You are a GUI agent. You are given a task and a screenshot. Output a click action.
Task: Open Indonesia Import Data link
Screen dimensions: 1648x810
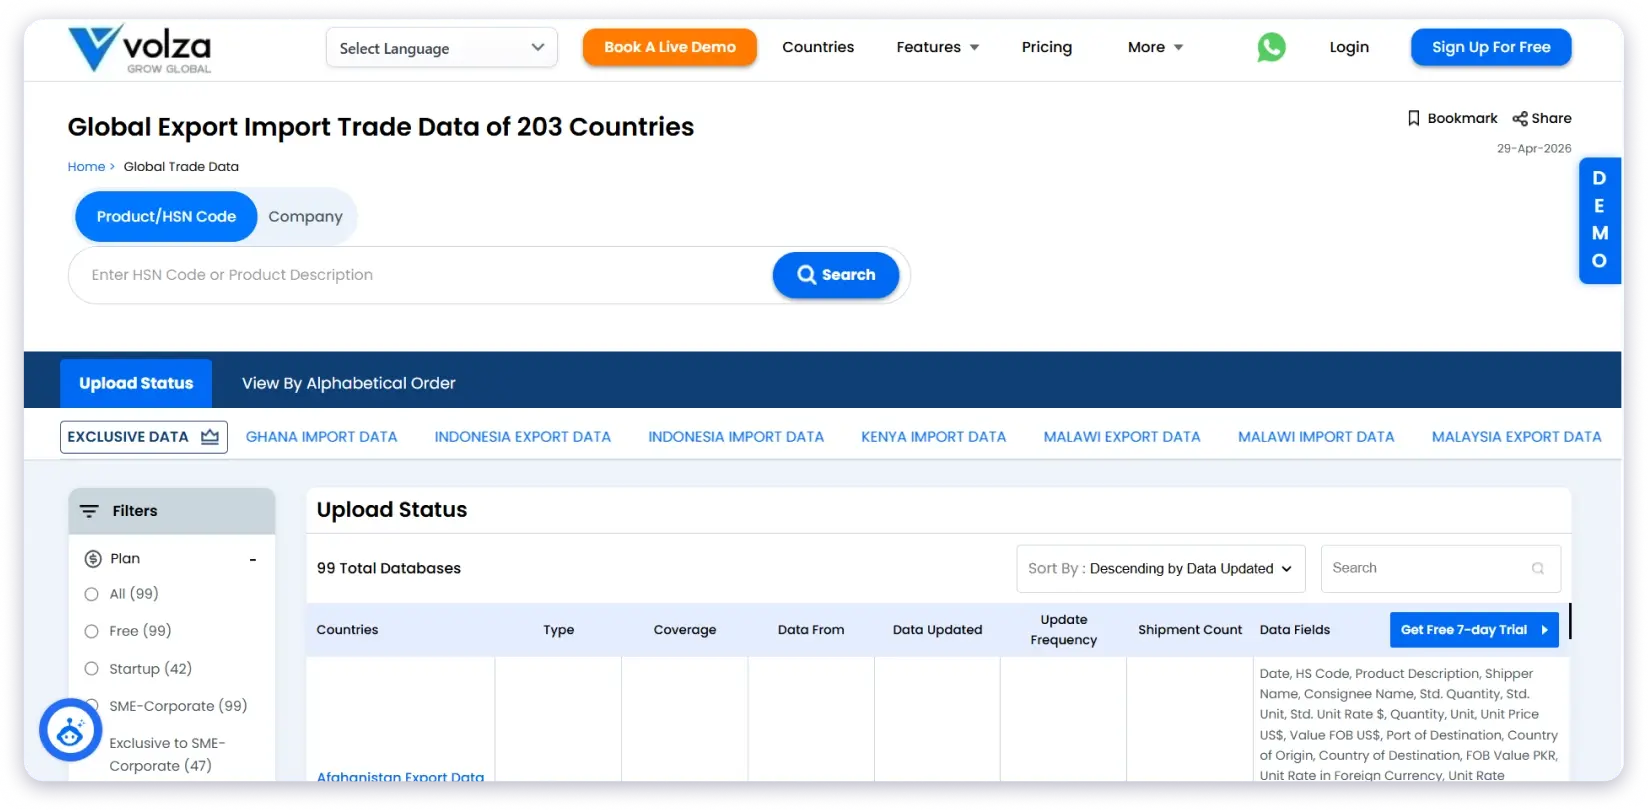(x=736, y=437)
